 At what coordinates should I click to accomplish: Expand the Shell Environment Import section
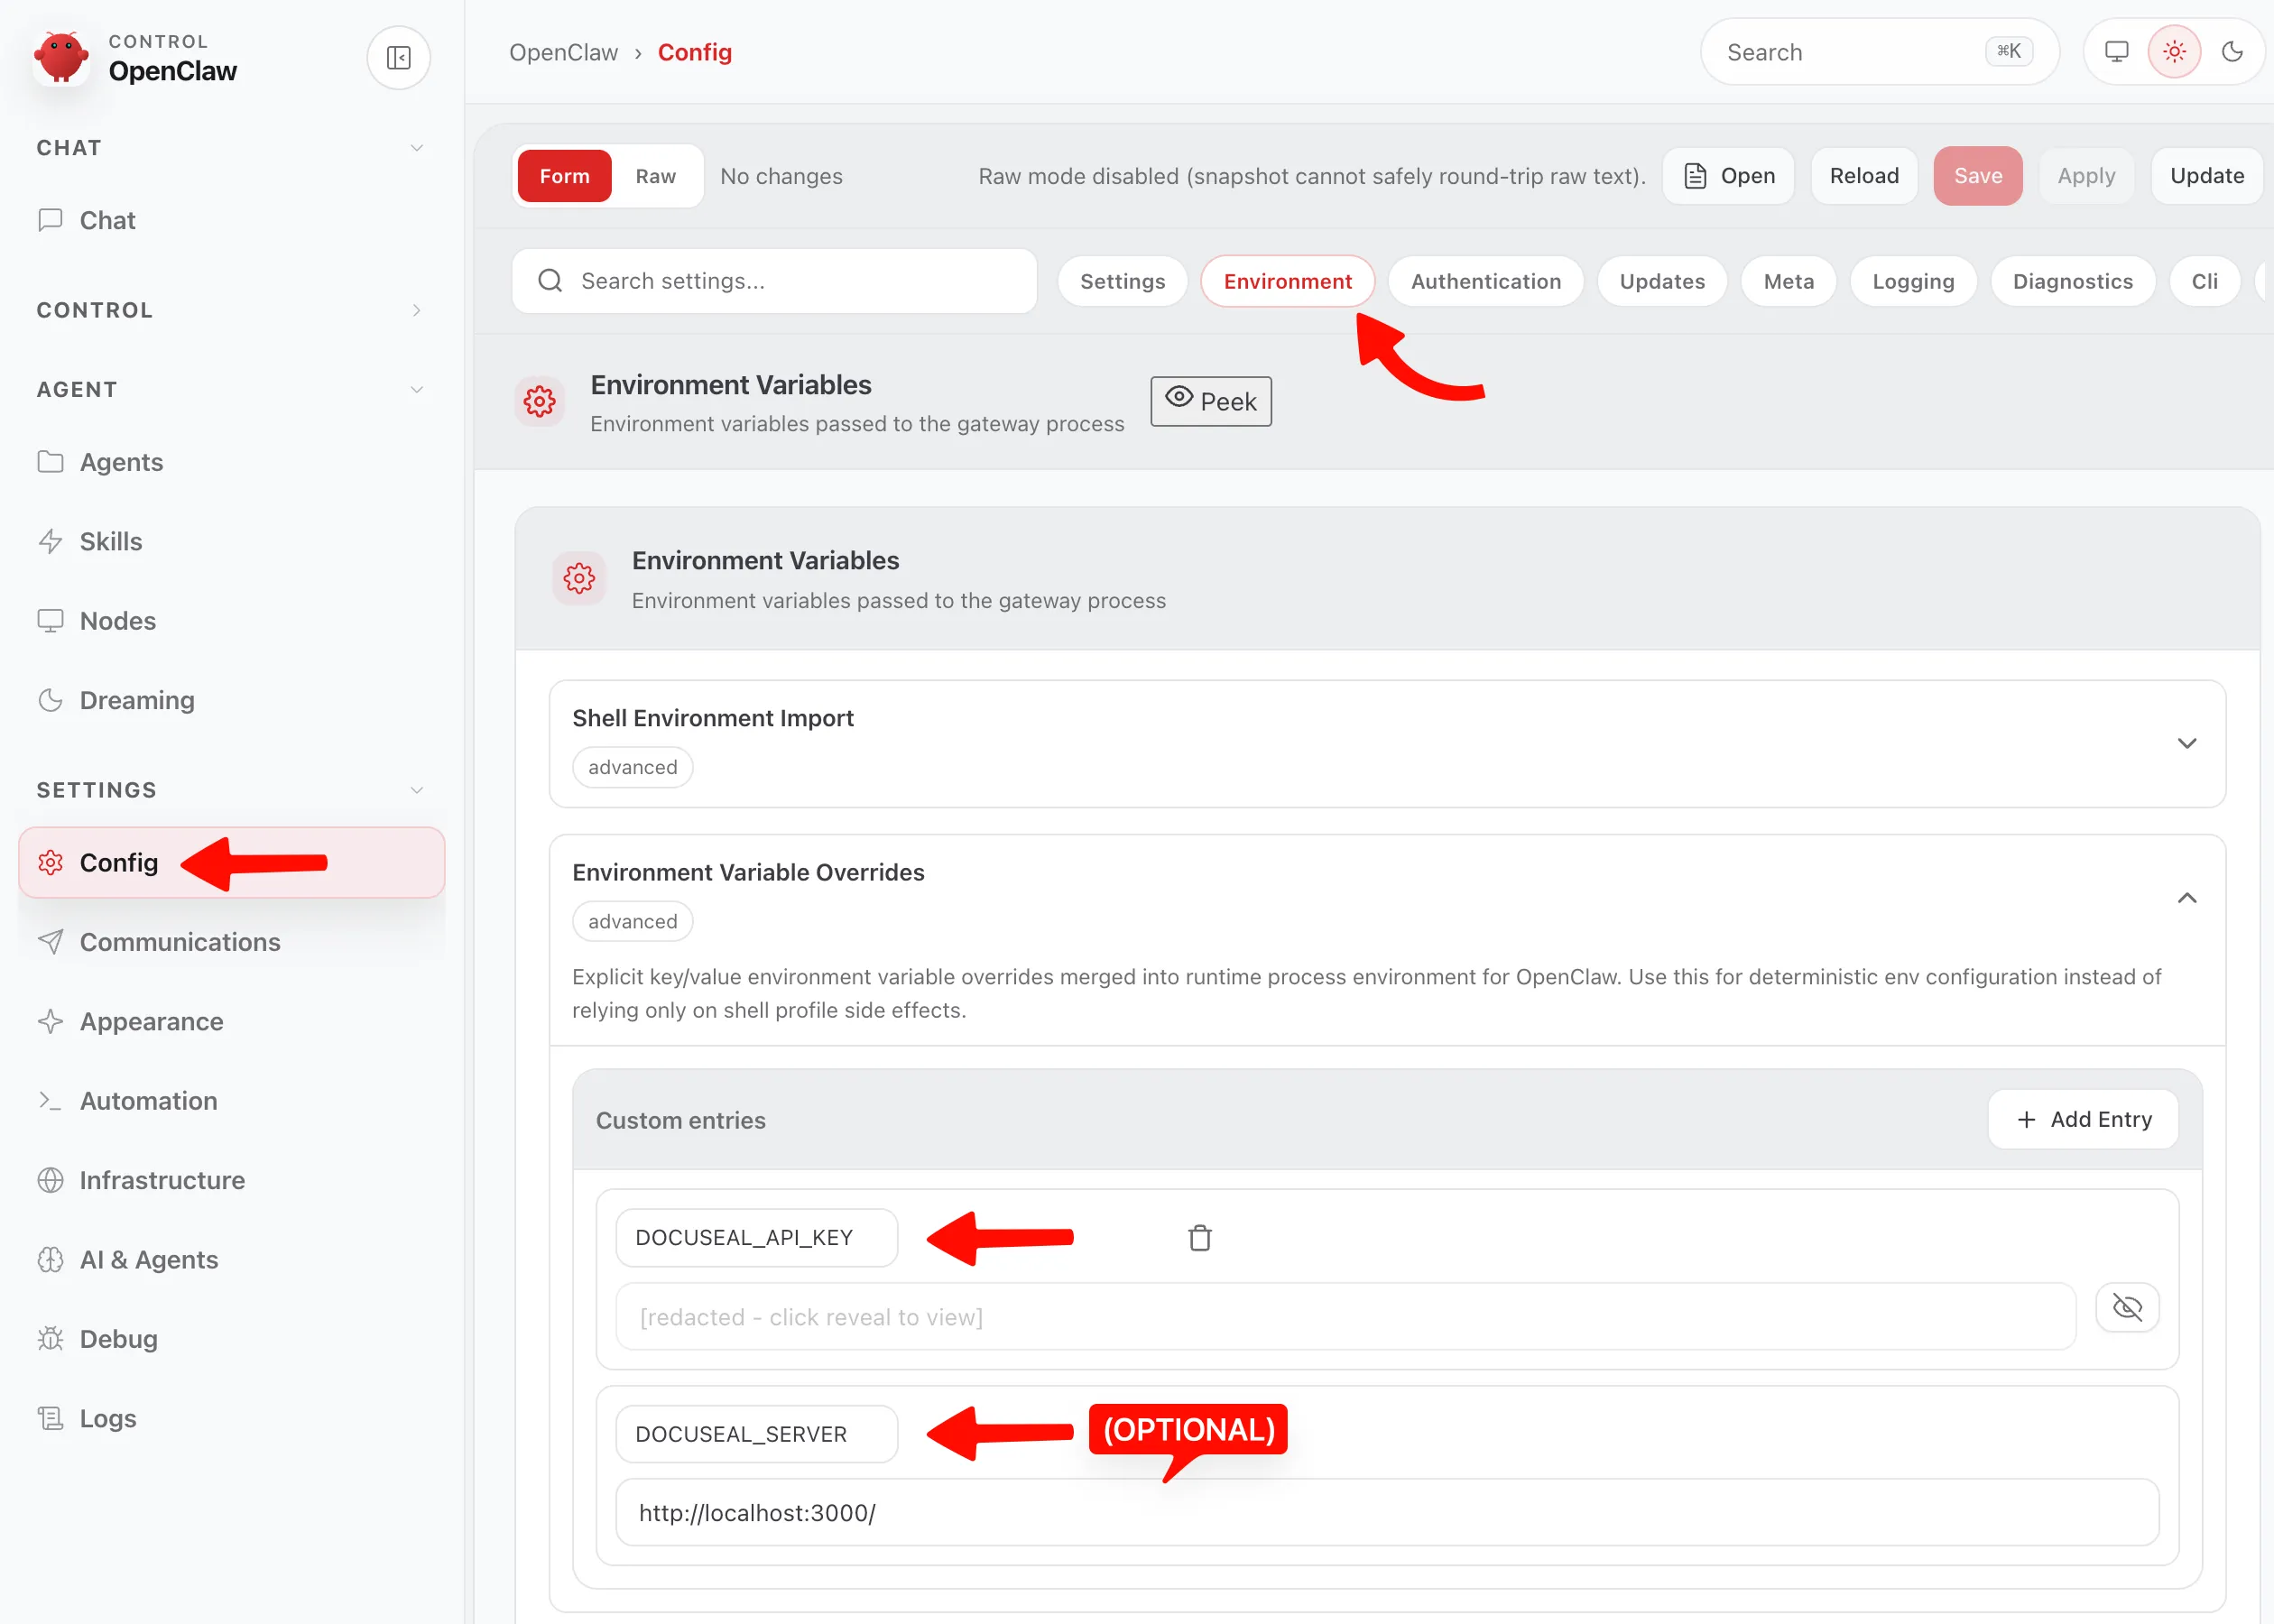click(x=2186, y=743)
